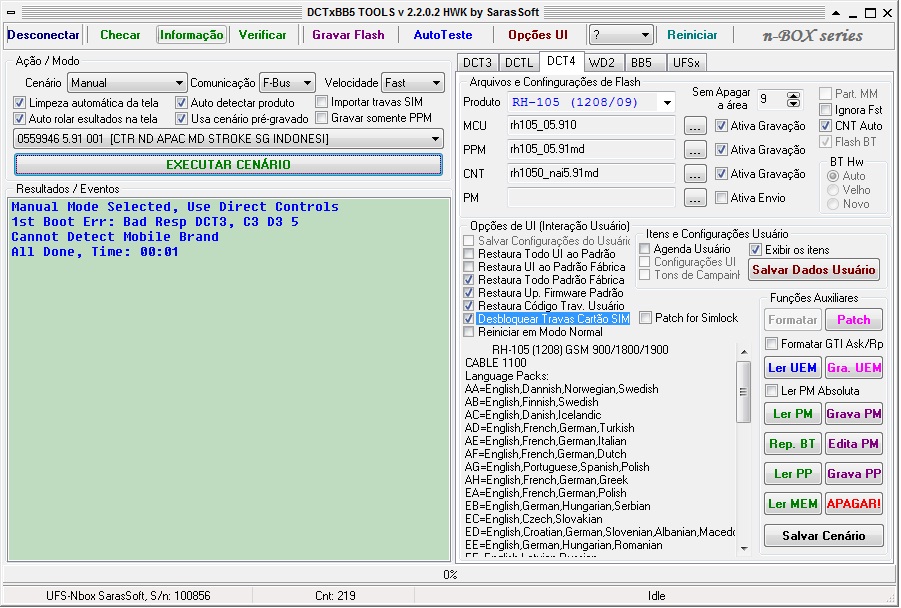Browse for PPM file with ellipsis button

coord(695,150)
